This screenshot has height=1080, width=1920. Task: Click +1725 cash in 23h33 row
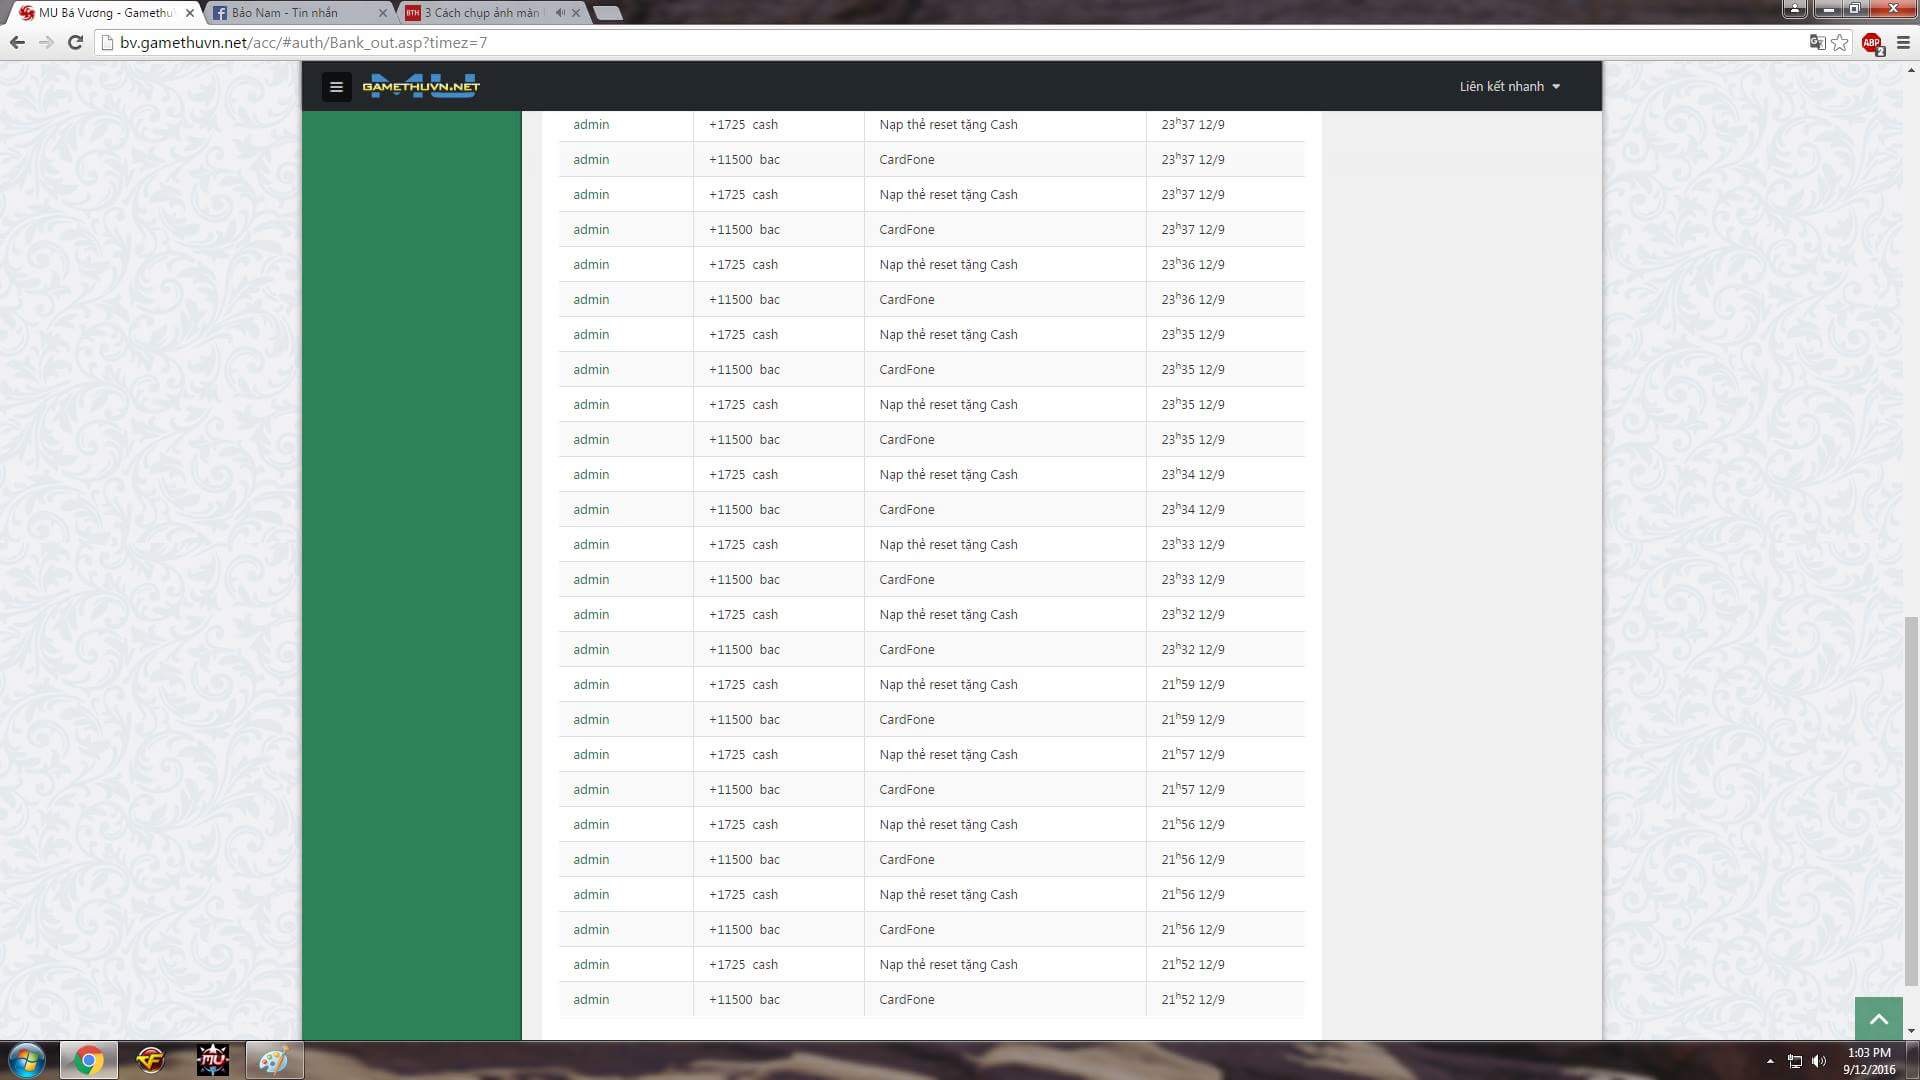[743, 544]
